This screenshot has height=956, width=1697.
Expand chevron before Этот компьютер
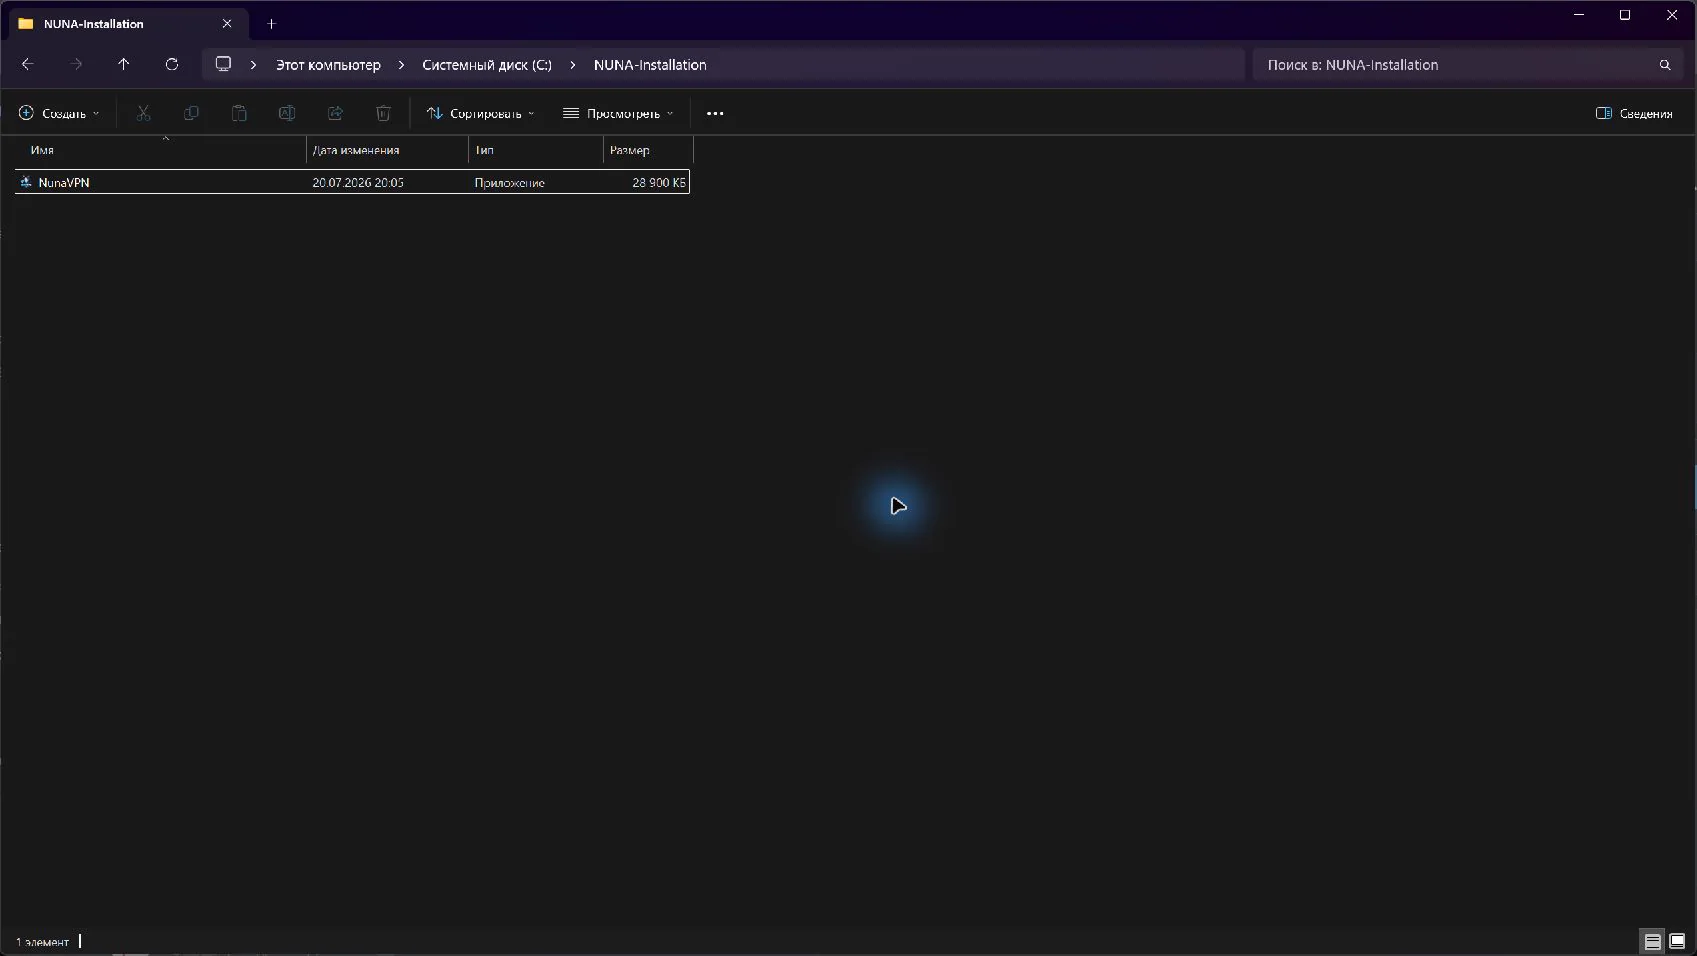[254, 65]
